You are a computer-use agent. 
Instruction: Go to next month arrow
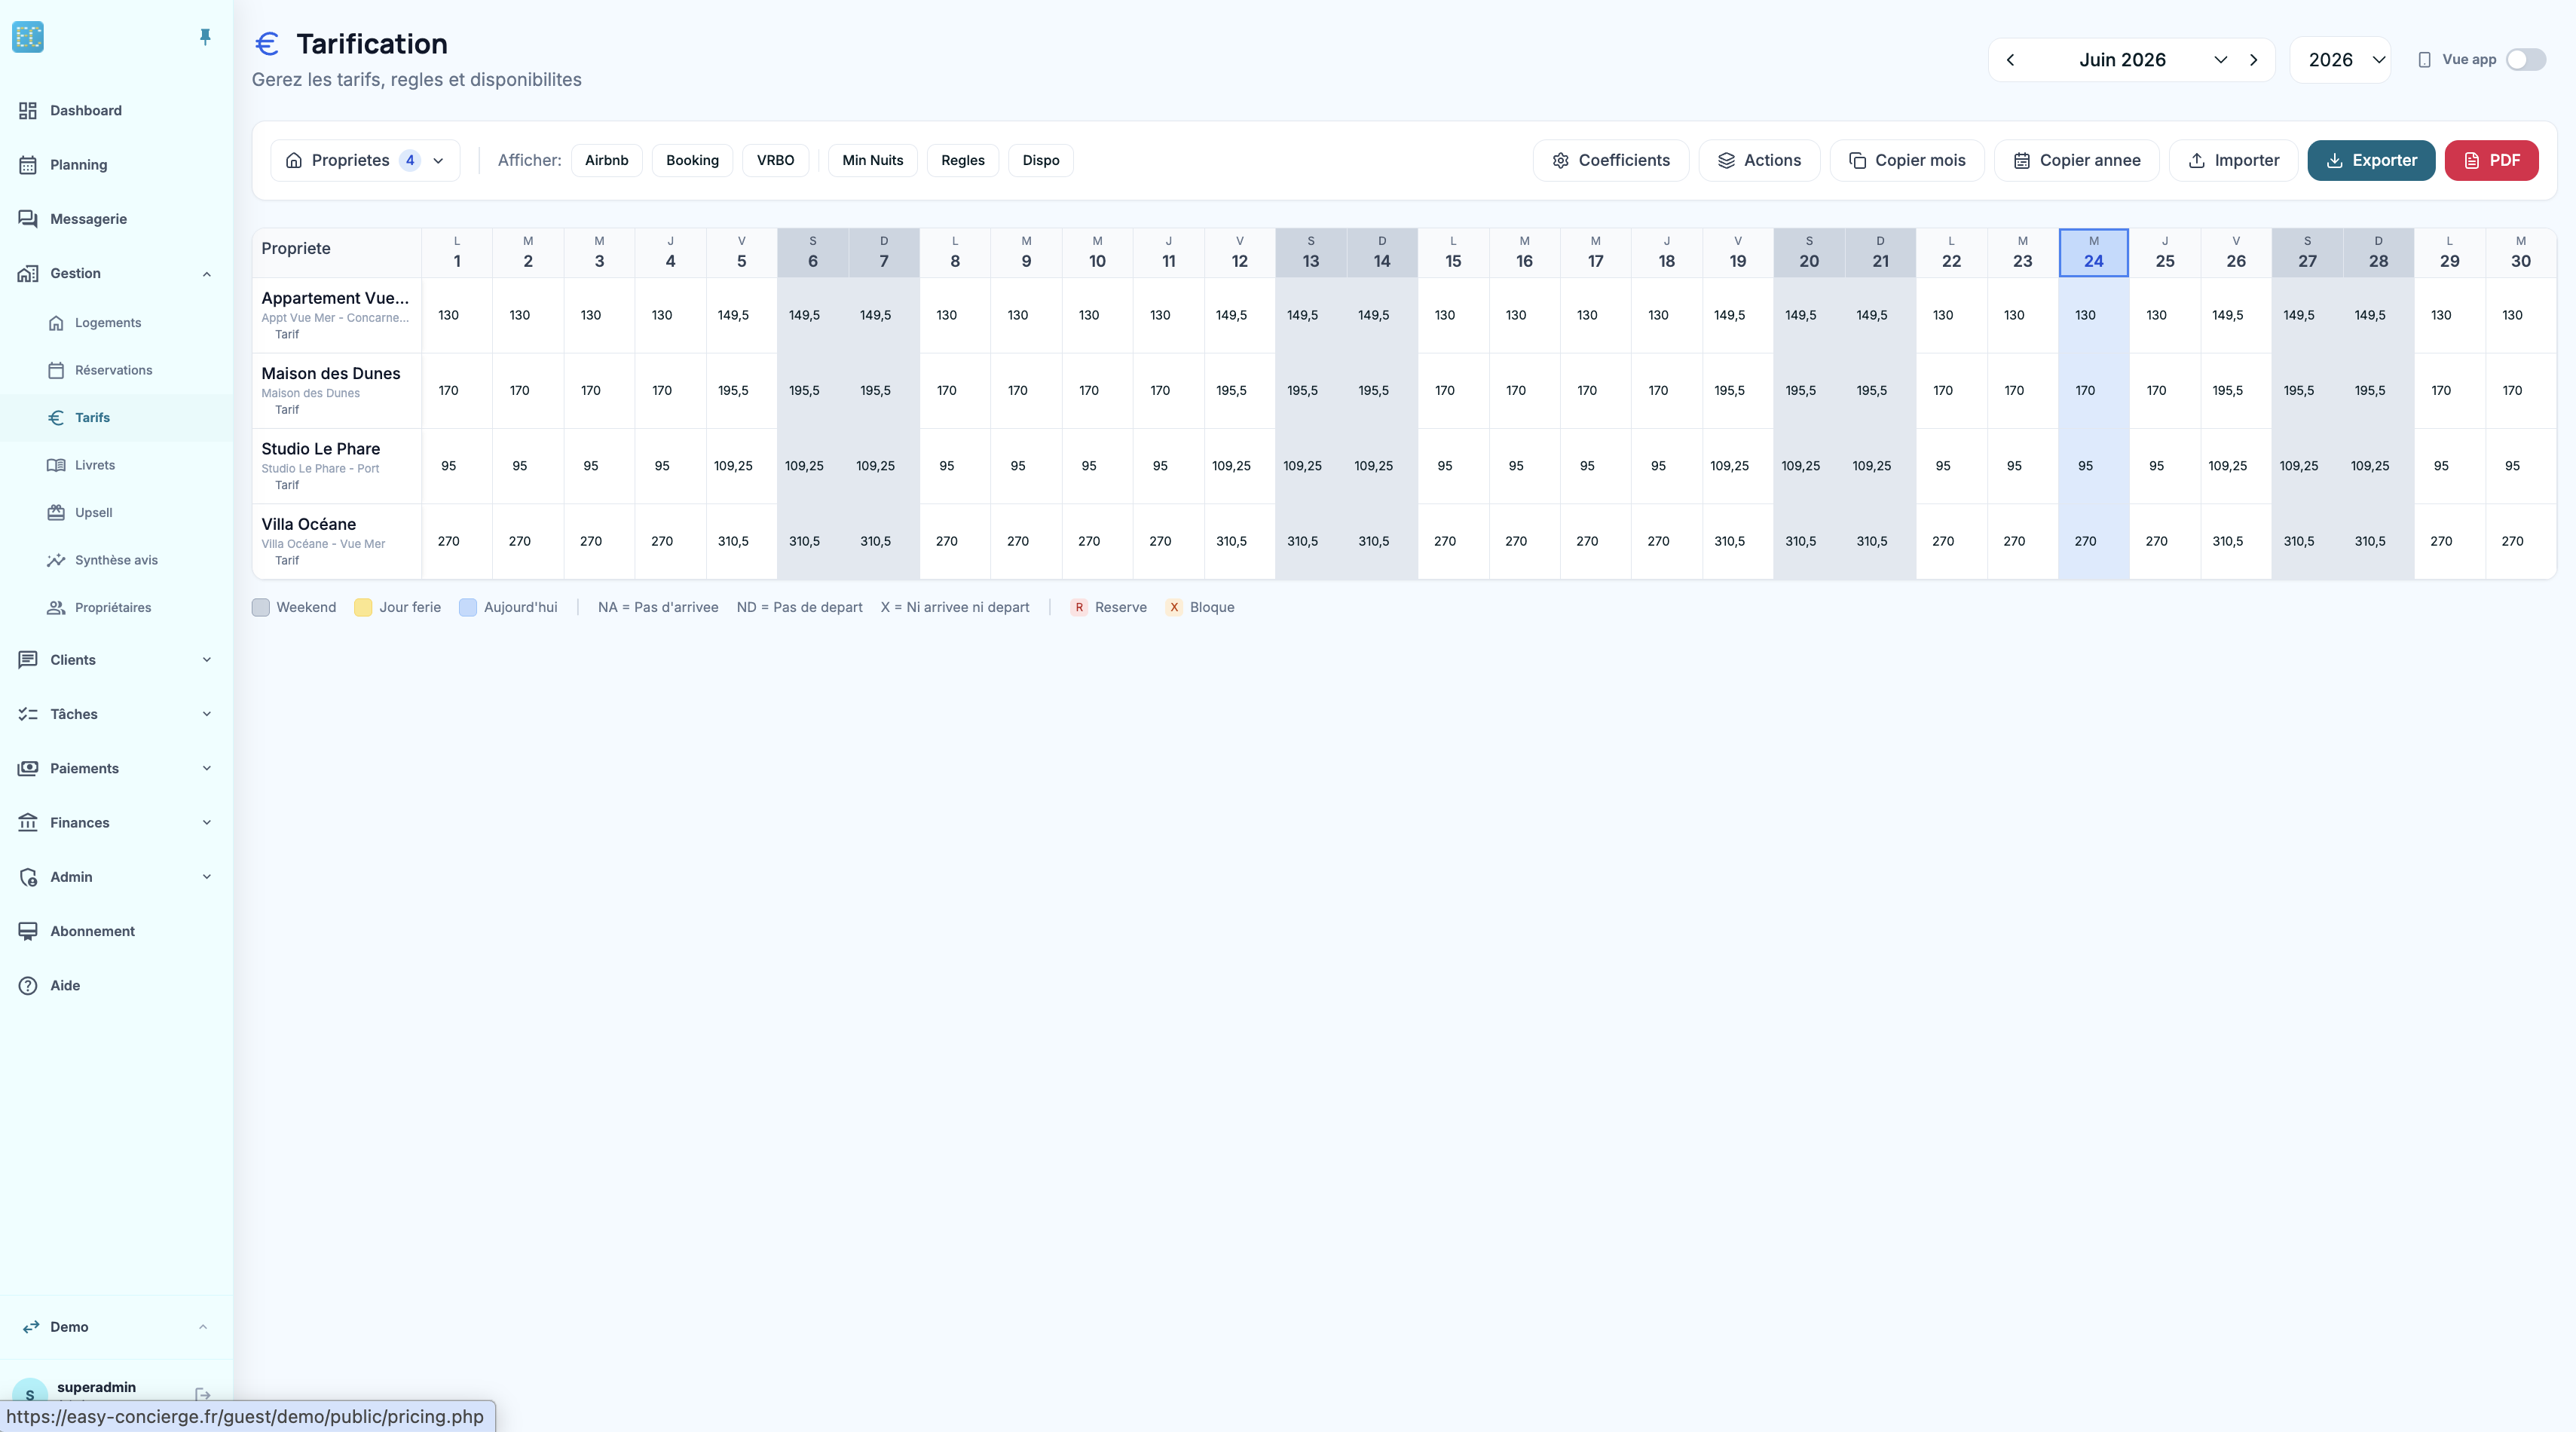pyautogui.click(x=2254, y=60)
